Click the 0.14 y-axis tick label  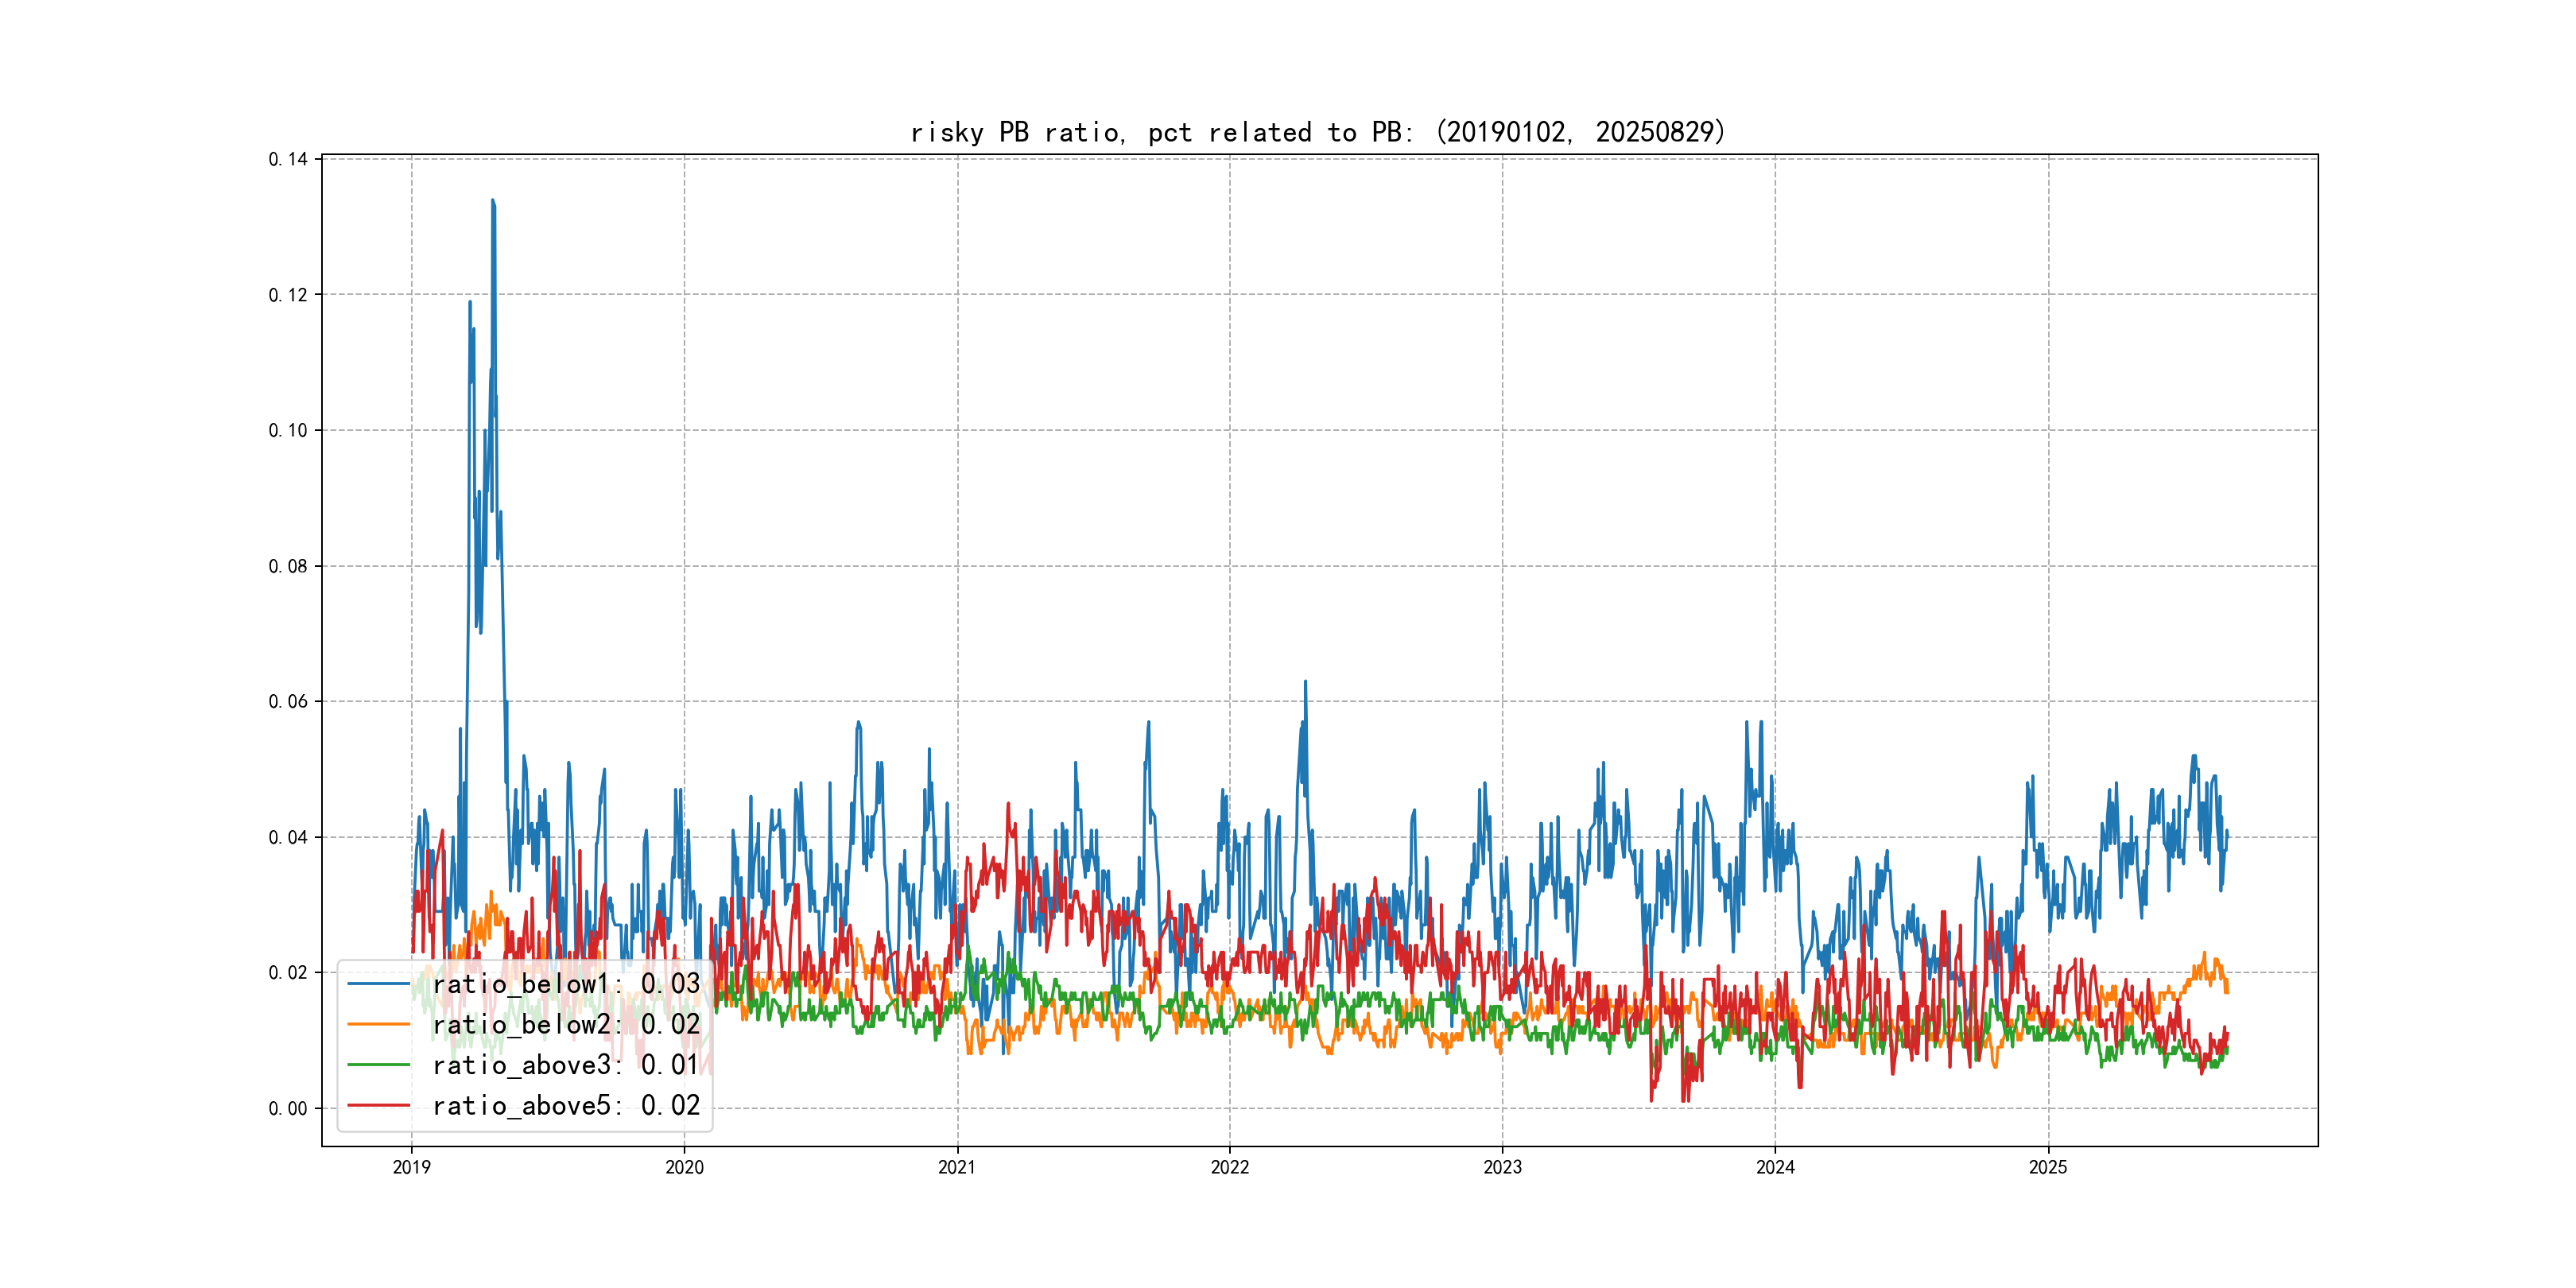point(288,159)
